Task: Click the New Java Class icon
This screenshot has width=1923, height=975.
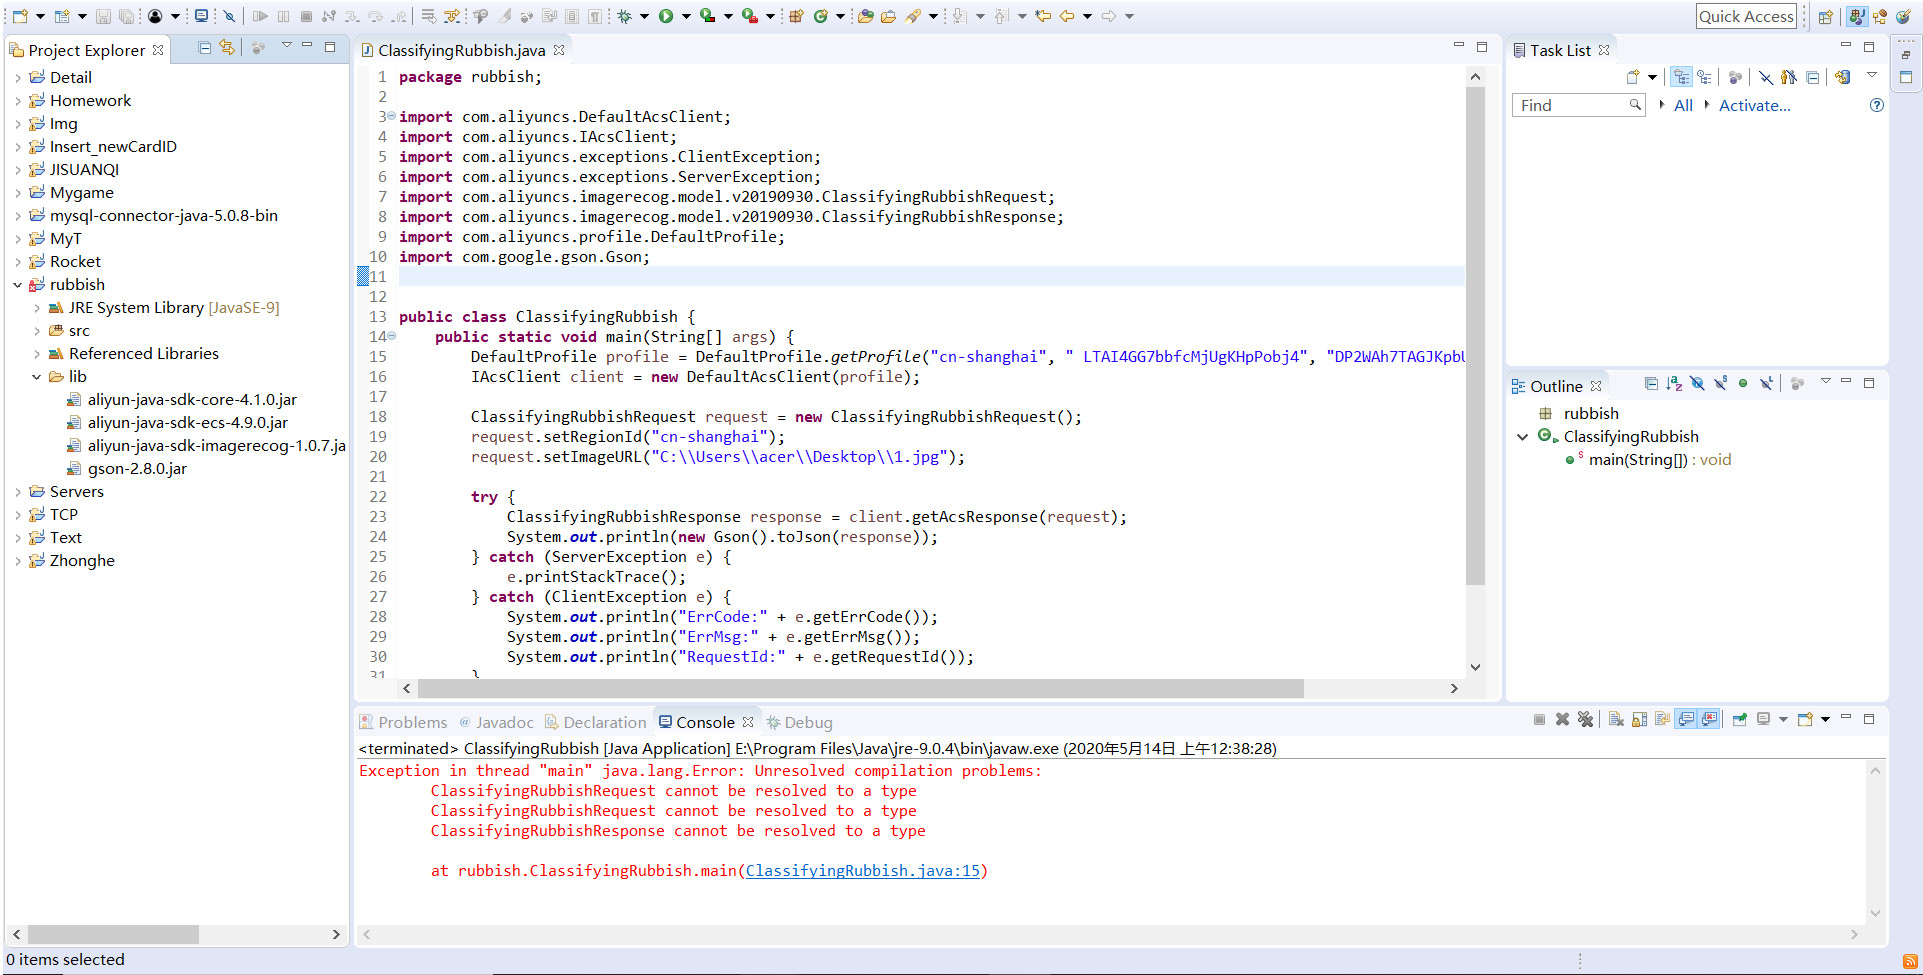Action: tap(821, 16)
